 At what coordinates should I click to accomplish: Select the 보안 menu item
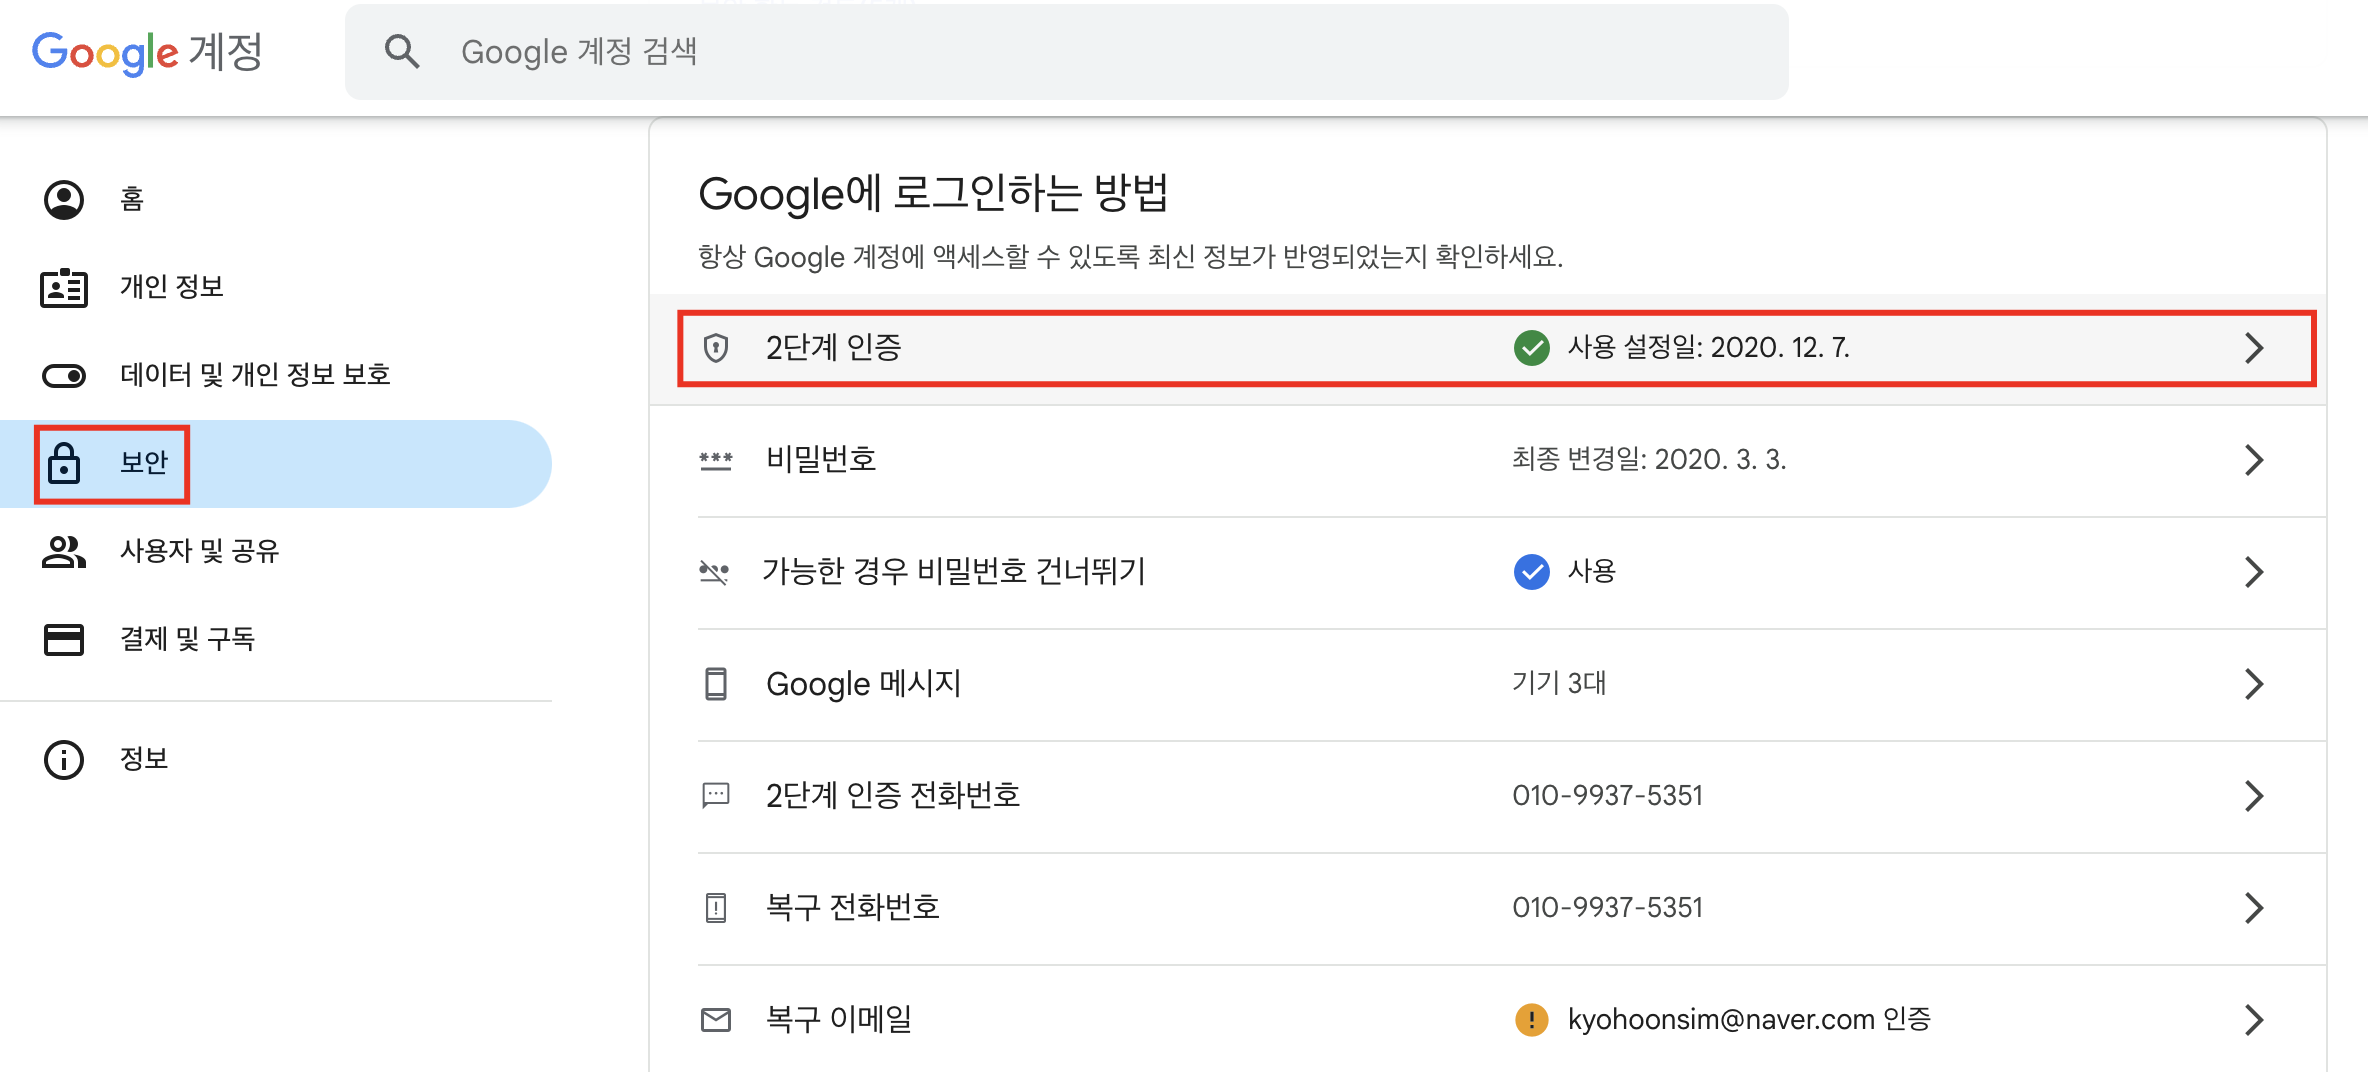[276, 463]
